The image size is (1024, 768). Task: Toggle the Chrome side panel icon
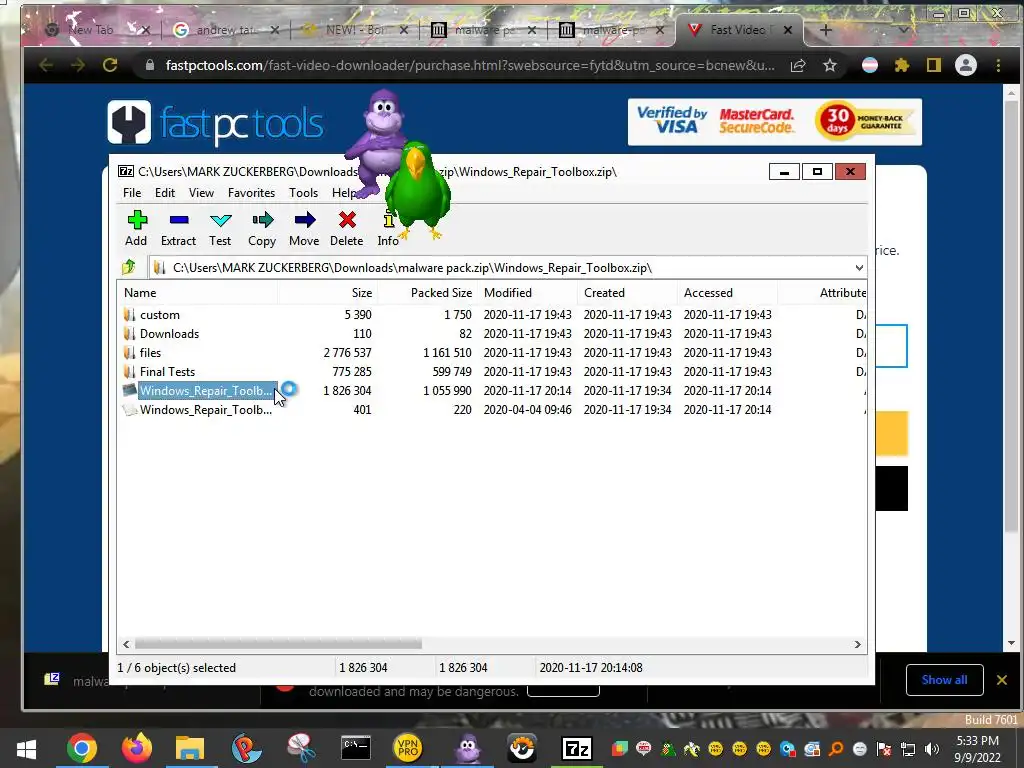[934, 65]
